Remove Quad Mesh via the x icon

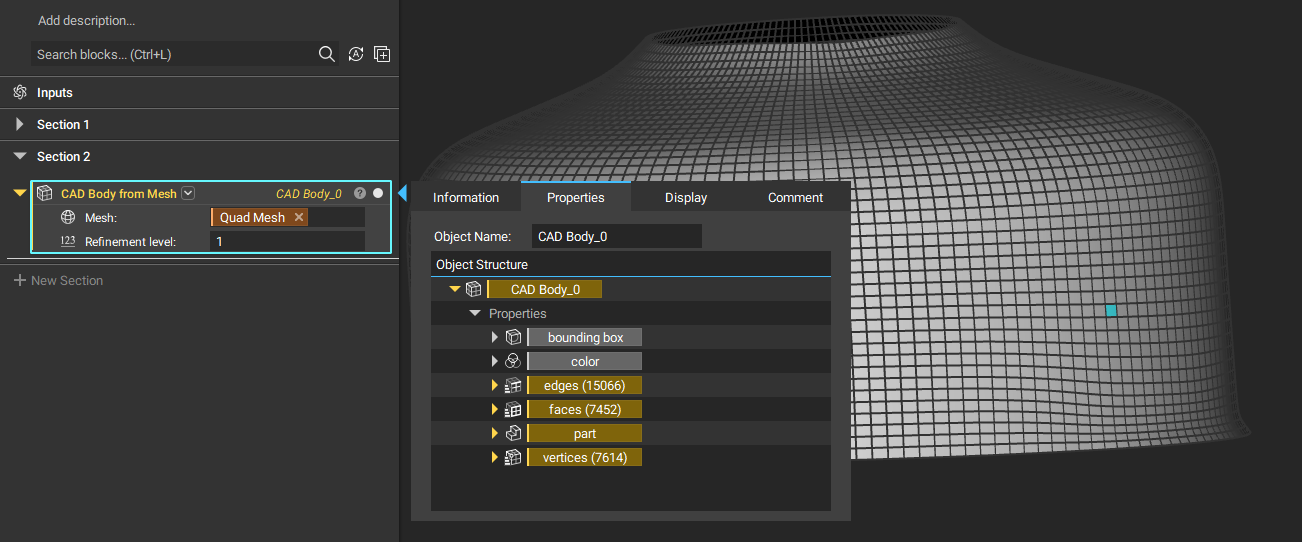click(x=299, y=217)
